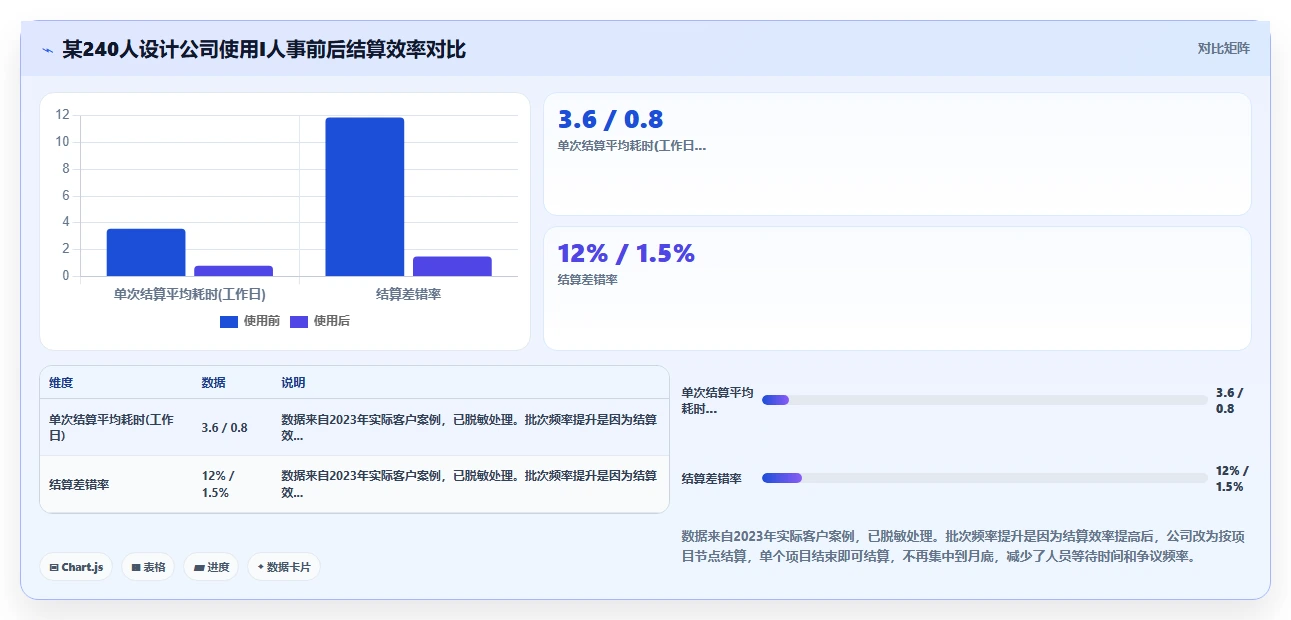Click the 数据卡片 chip sparkle icon
This screenshot has width=1291, height=620.
click(260, 567)
